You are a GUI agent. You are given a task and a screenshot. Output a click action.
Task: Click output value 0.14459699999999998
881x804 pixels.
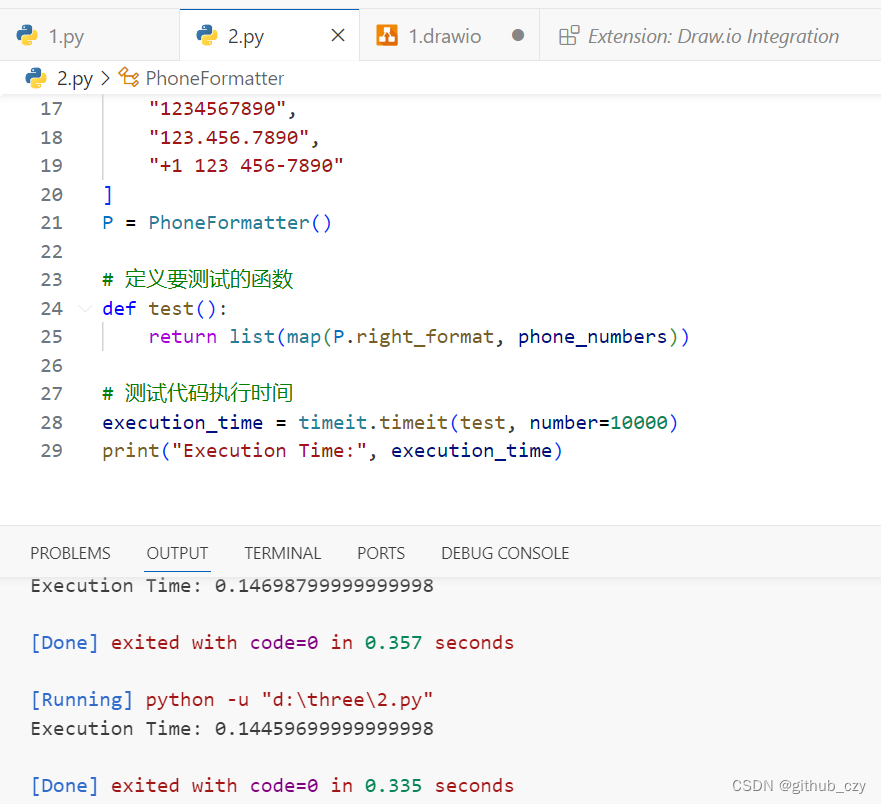324,729
